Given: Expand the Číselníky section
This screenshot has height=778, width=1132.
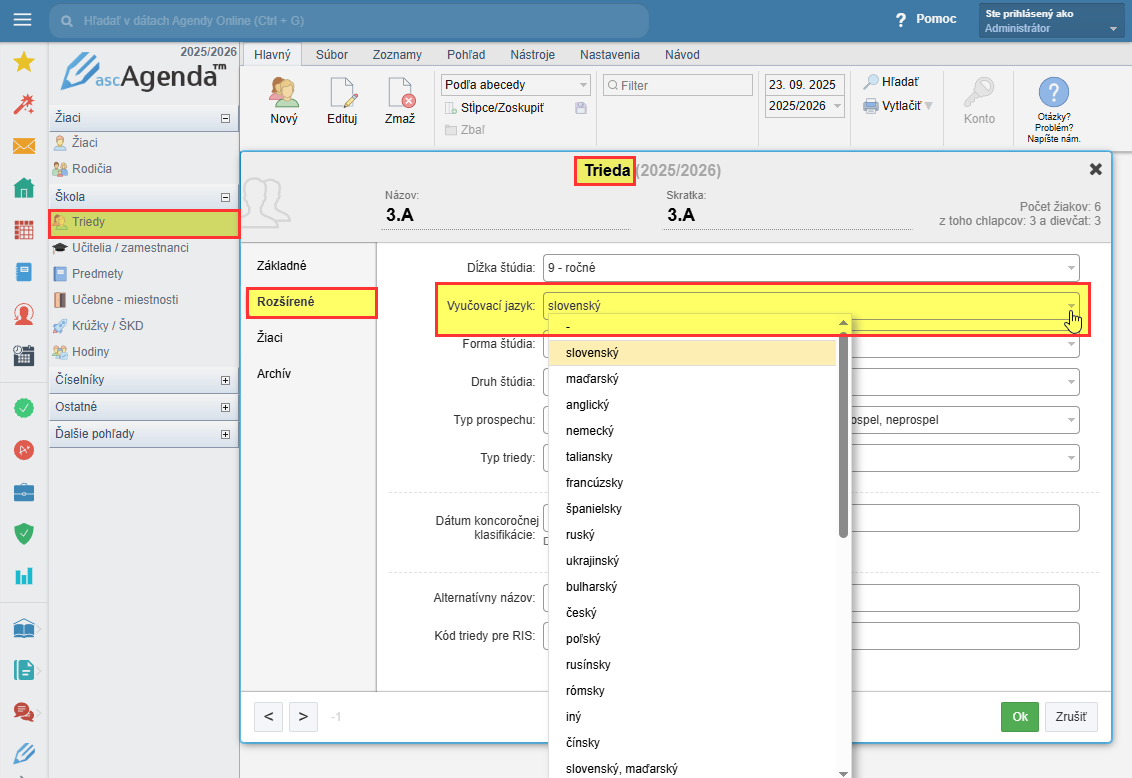Looking at the screenshot, I should pyautogui.click(x=225, y=380).
